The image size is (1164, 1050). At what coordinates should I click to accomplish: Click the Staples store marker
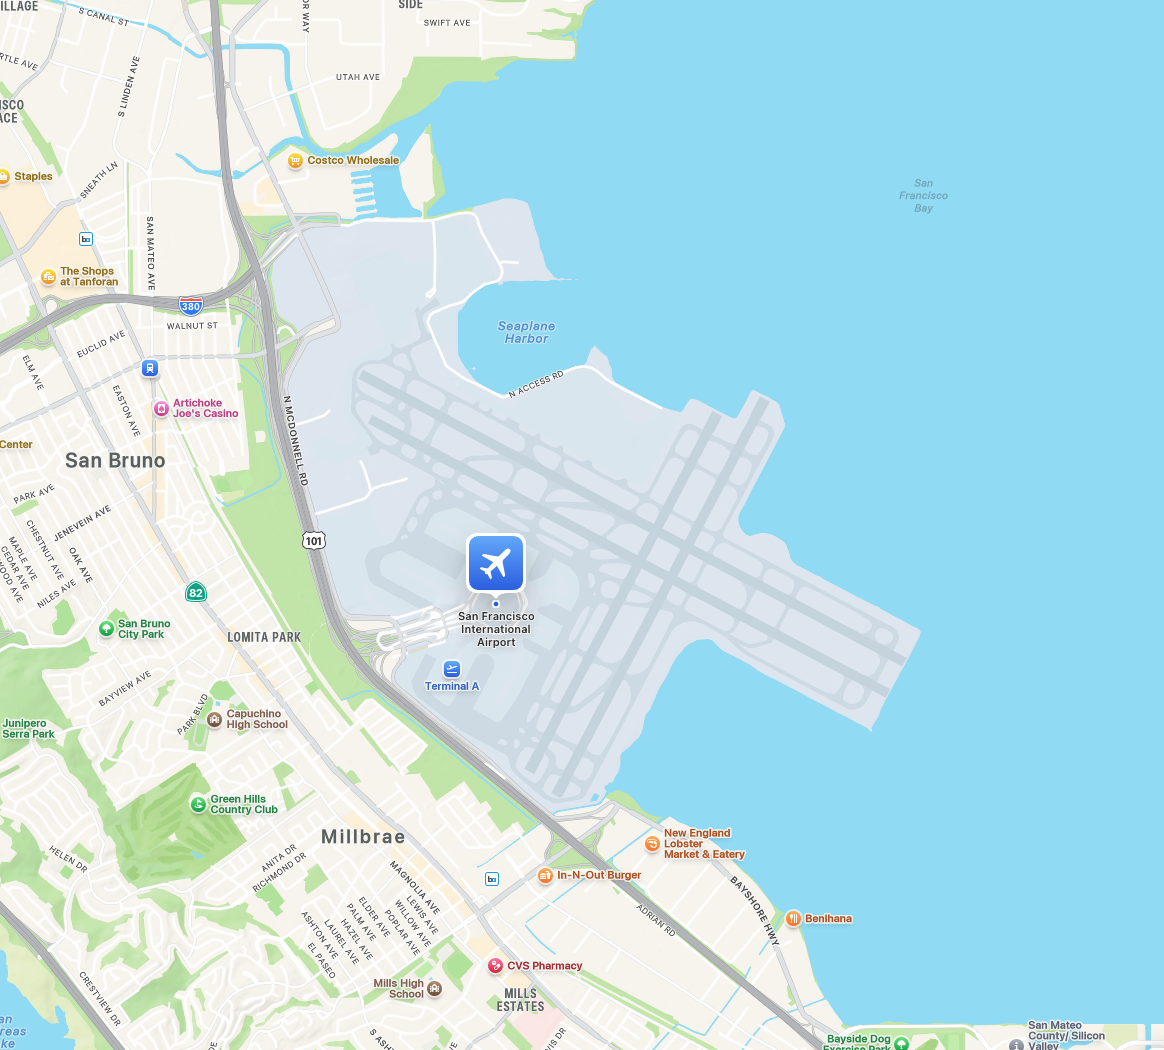(4, 177)
